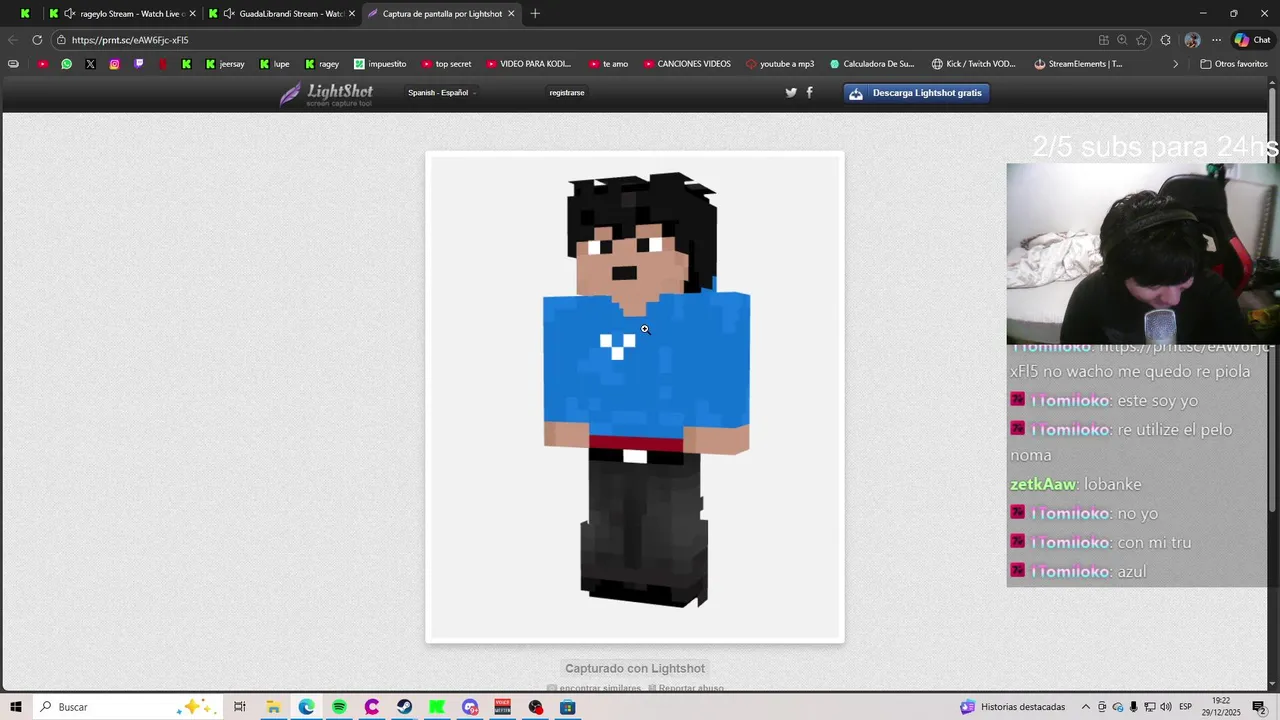This screenshot has height=720, width=1280.
Task: Click Historias destacadas in taskbar
Action: 1013,707
